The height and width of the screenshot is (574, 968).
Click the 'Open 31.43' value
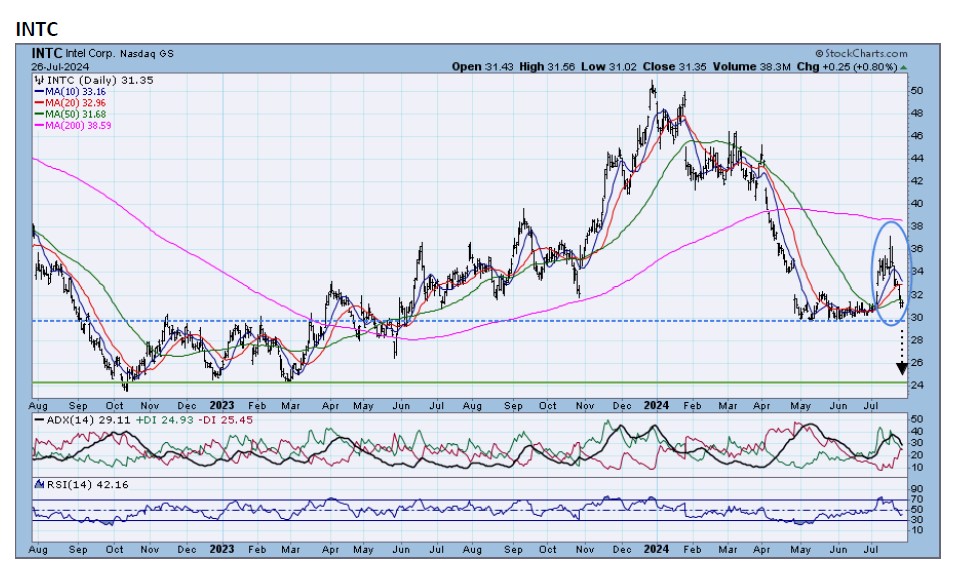482,67
